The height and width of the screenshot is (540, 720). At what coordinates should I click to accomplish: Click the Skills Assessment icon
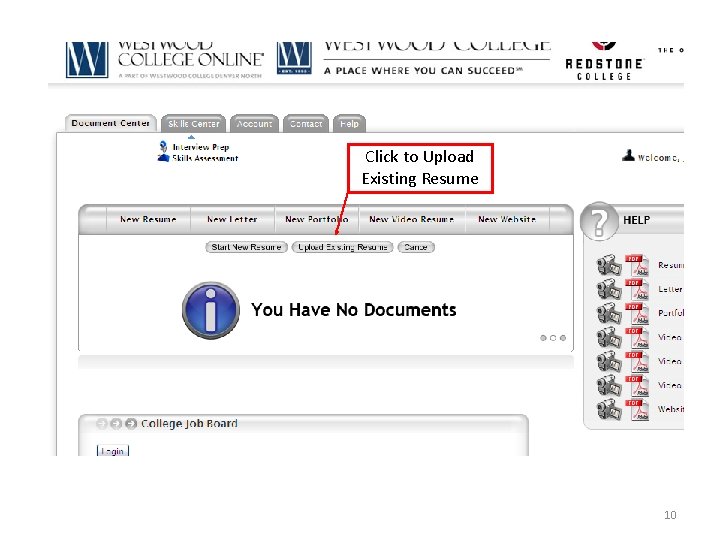(x=163, y=158)
